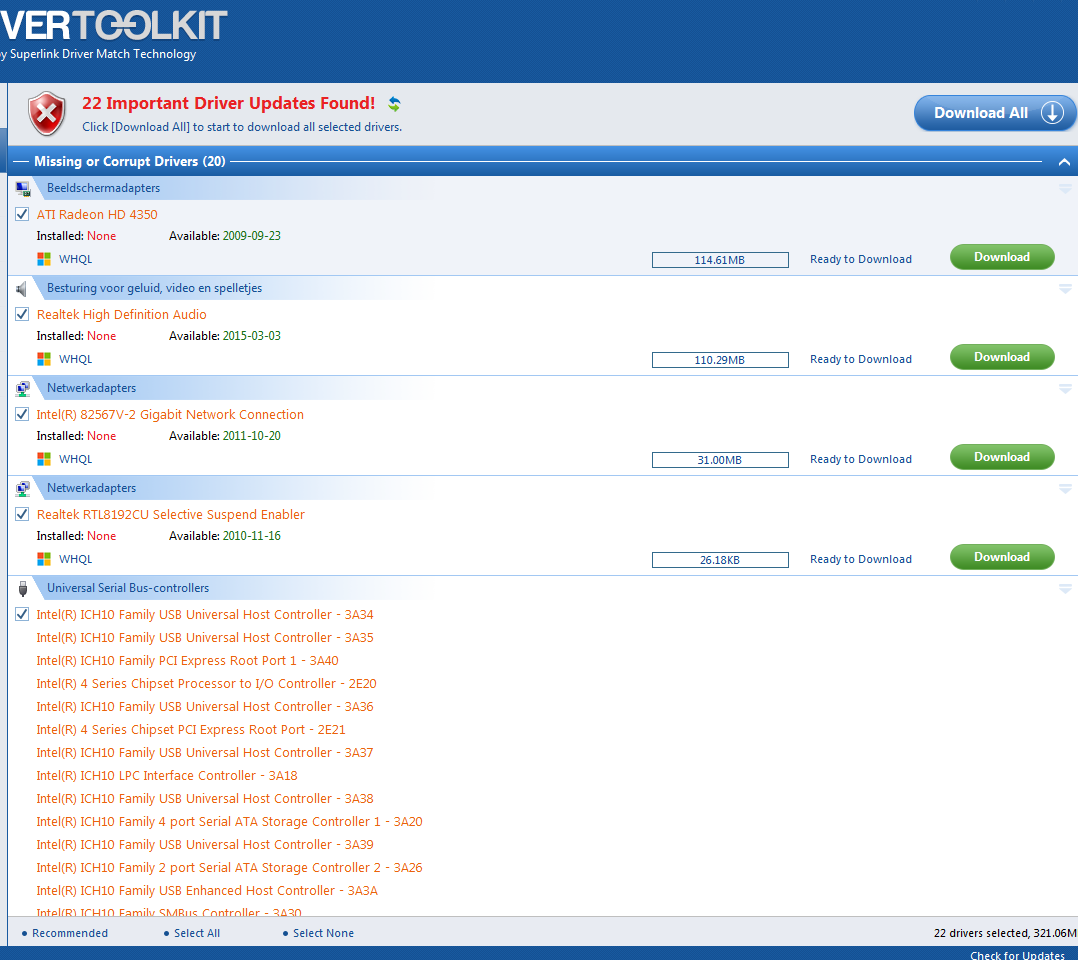This screenshot has width=1078, height=960.
Task: Click Ready to Download status for Realtek RTL8192CU
Action: click(861, 559)
